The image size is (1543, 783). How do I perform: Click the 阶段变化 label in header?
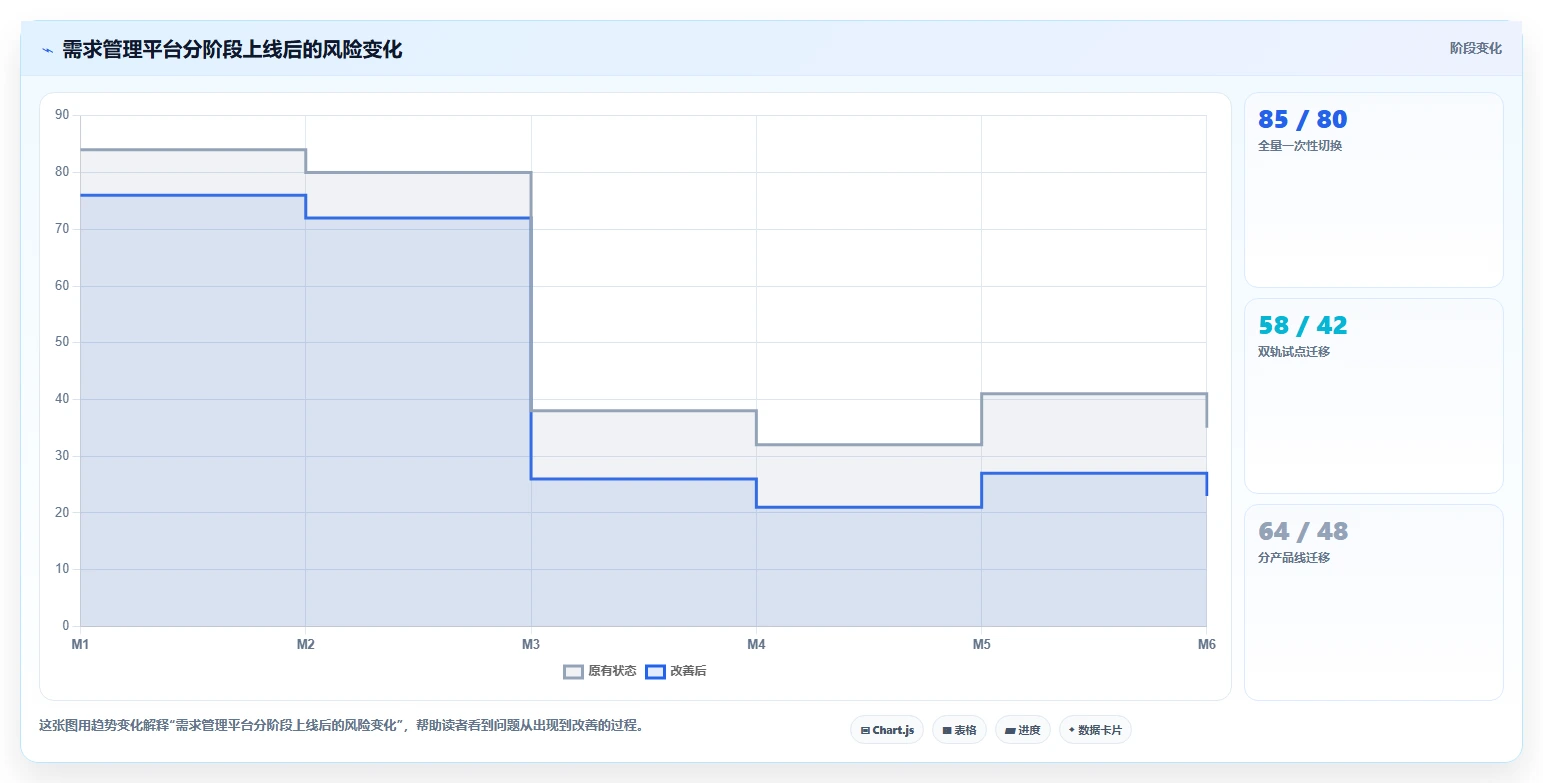click(x=1476, y=48)
